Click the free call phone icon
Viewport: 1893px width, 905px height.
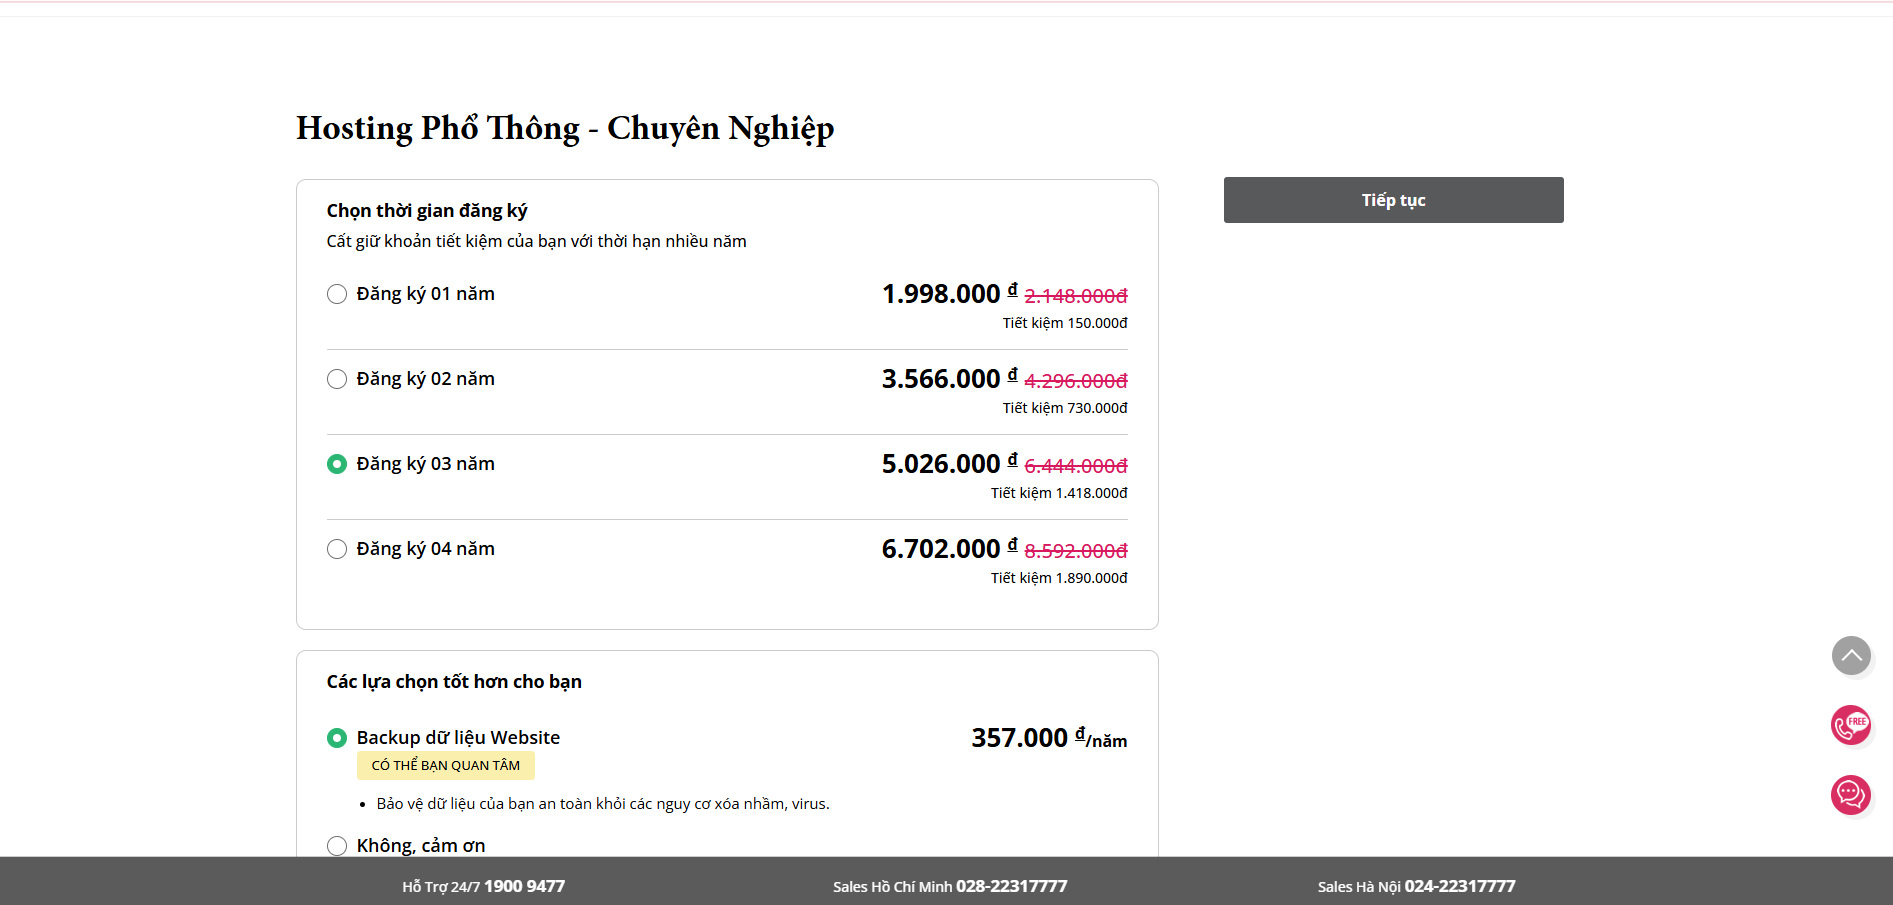1851,725
